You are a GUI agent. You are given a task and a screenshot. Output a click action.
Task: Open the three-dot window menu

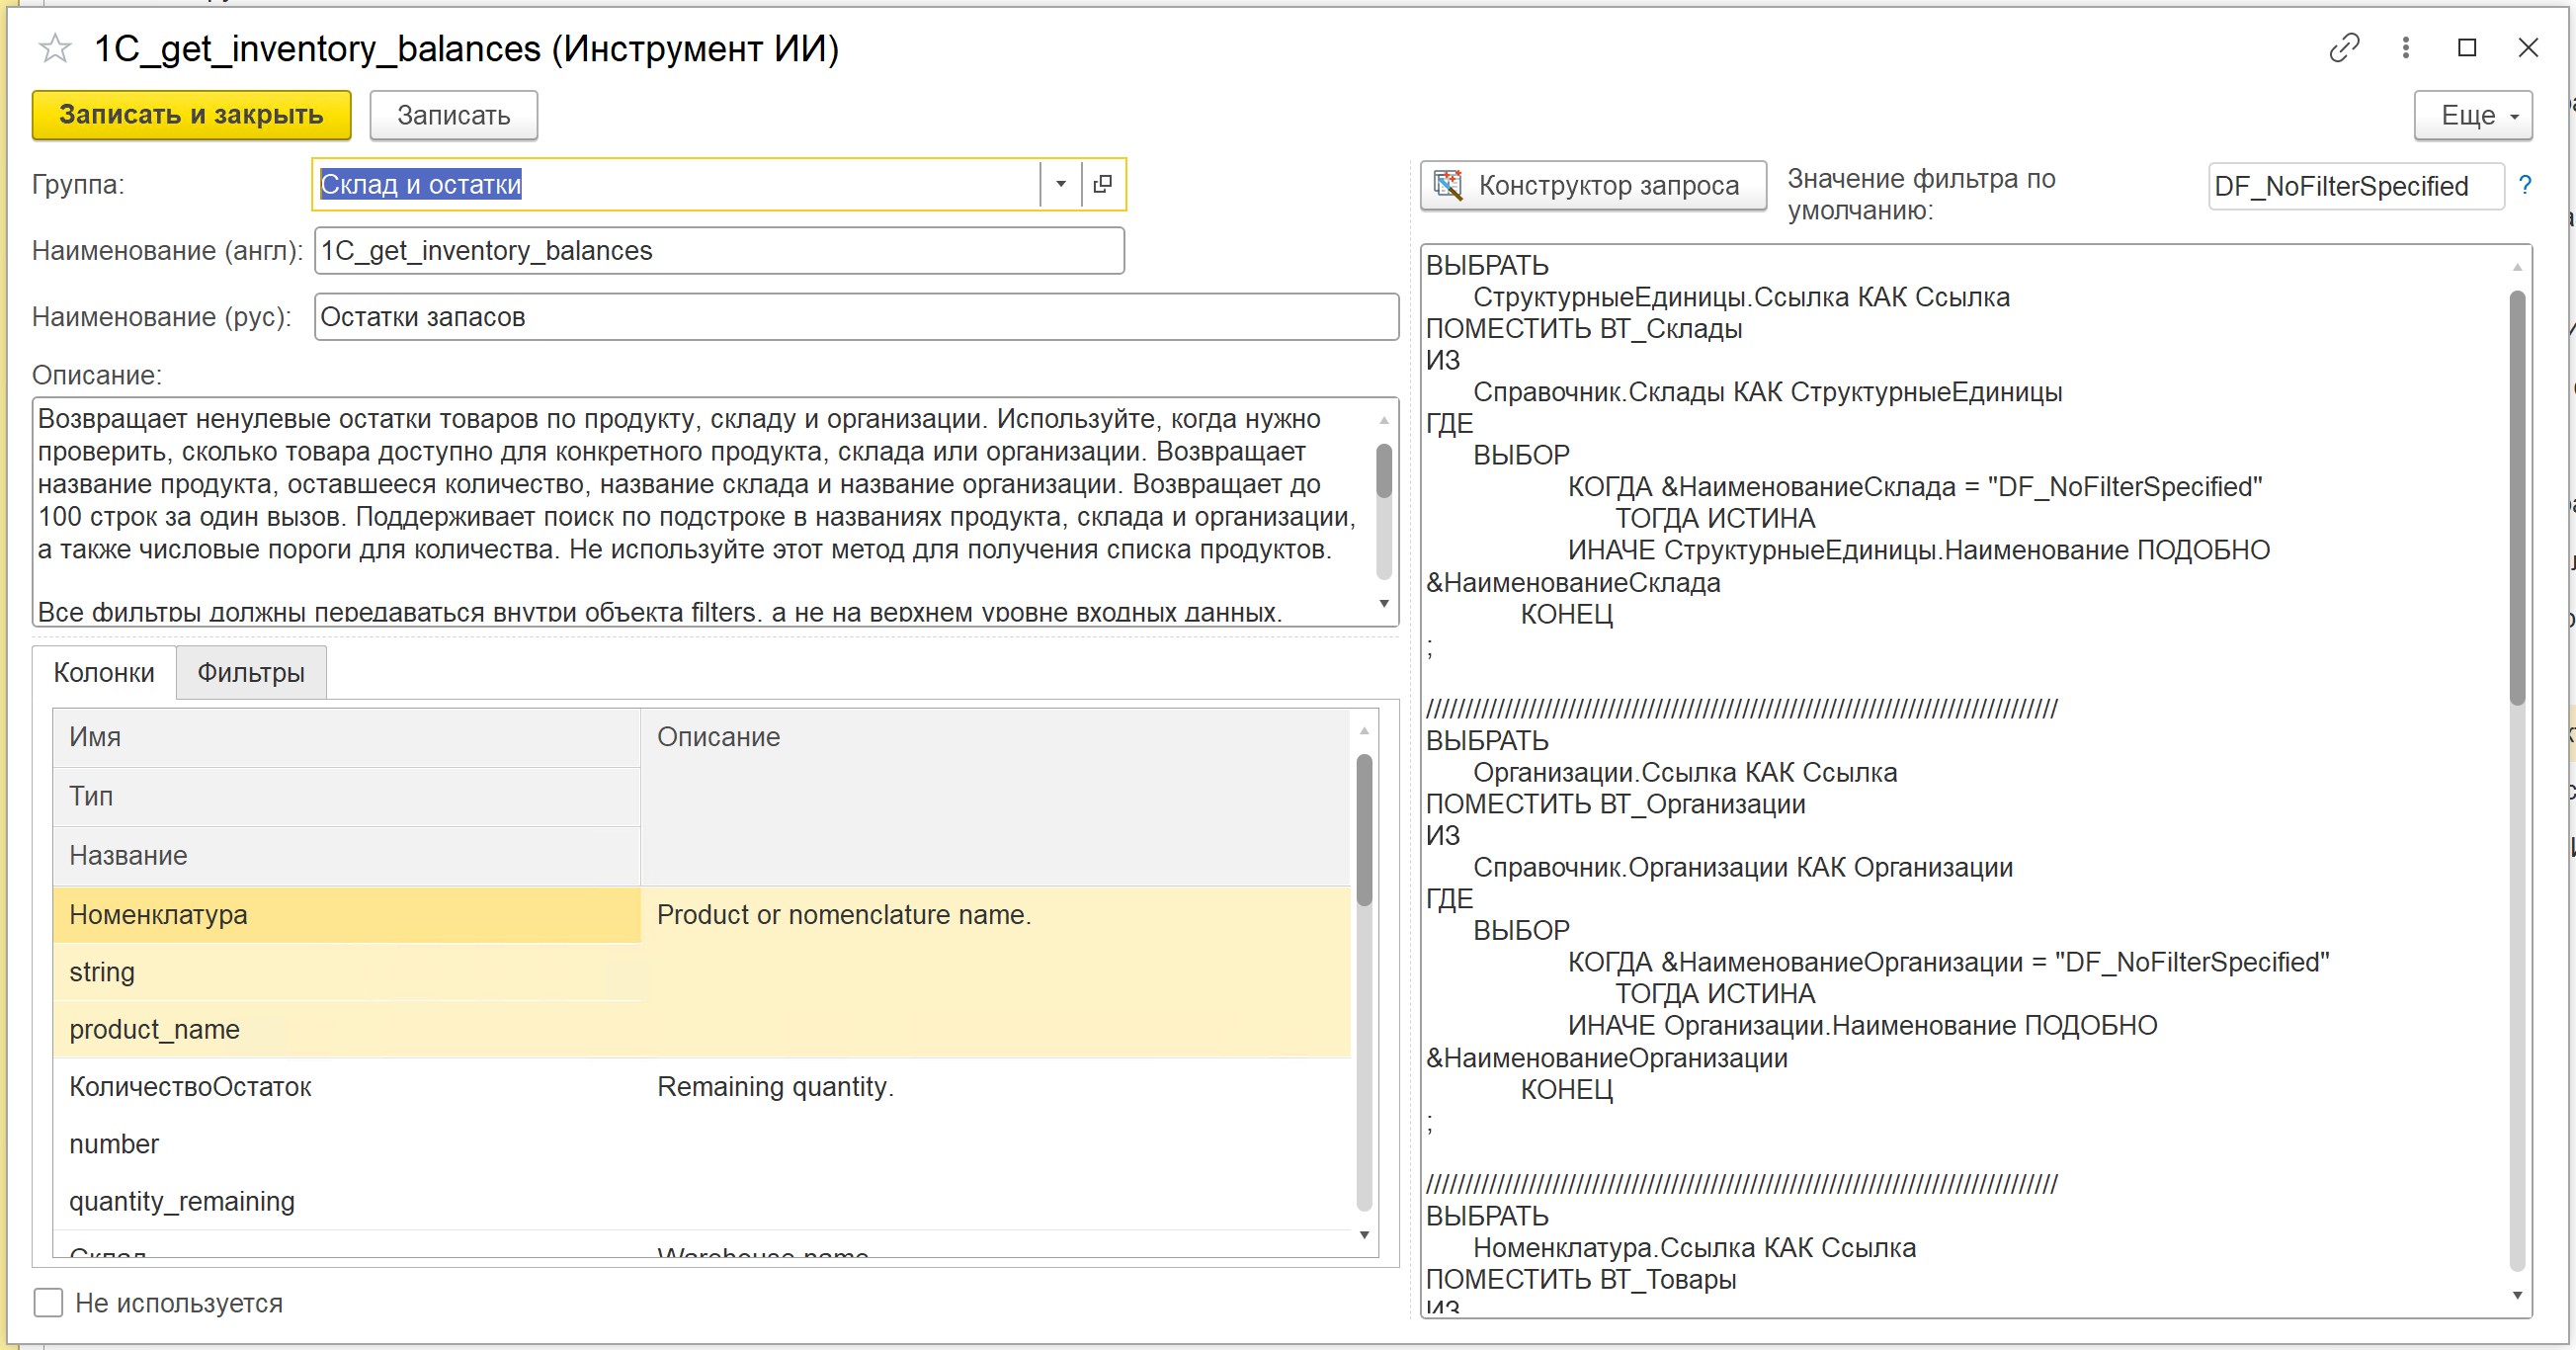pos(2406,48)
